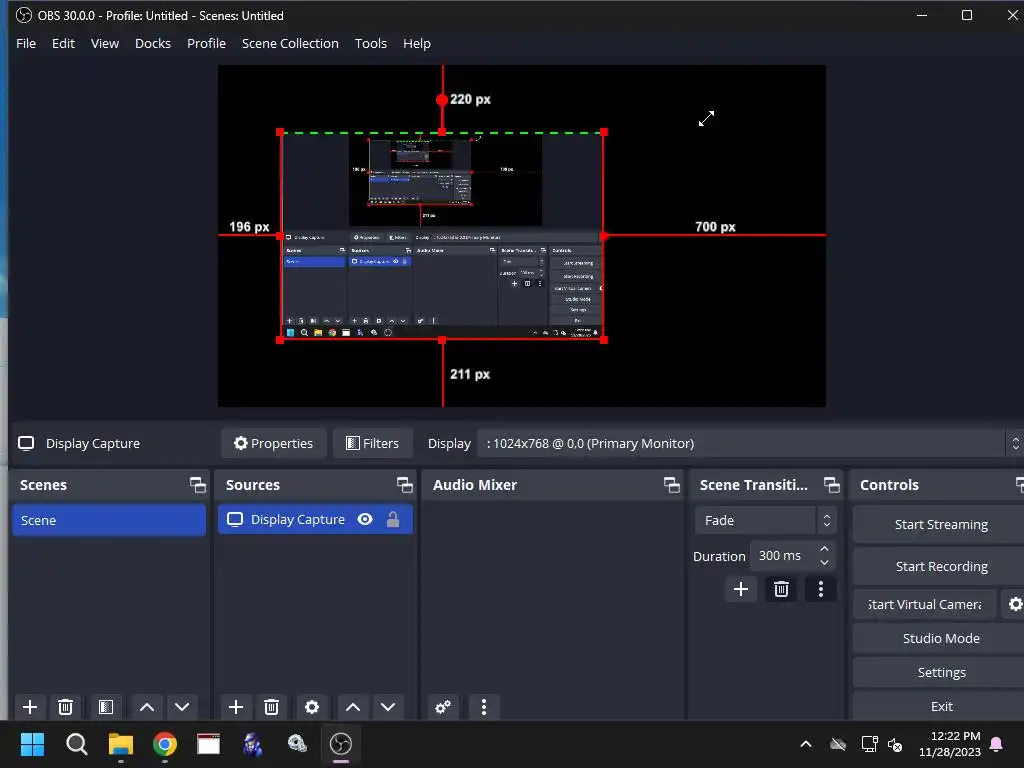The width and height of the screenshot is (1024, 768).
Task: Open Virtual Camera settings gear
Action: point(1015,604)
